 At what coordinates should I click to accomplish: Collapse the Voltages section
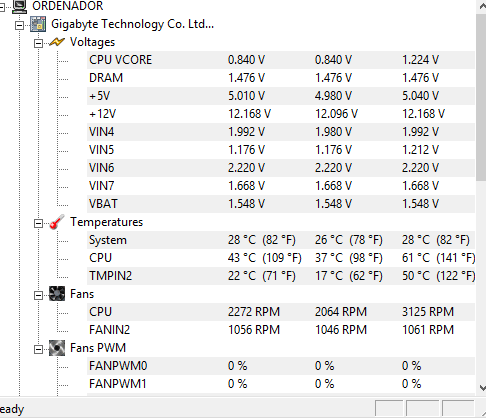click(38, 43)
